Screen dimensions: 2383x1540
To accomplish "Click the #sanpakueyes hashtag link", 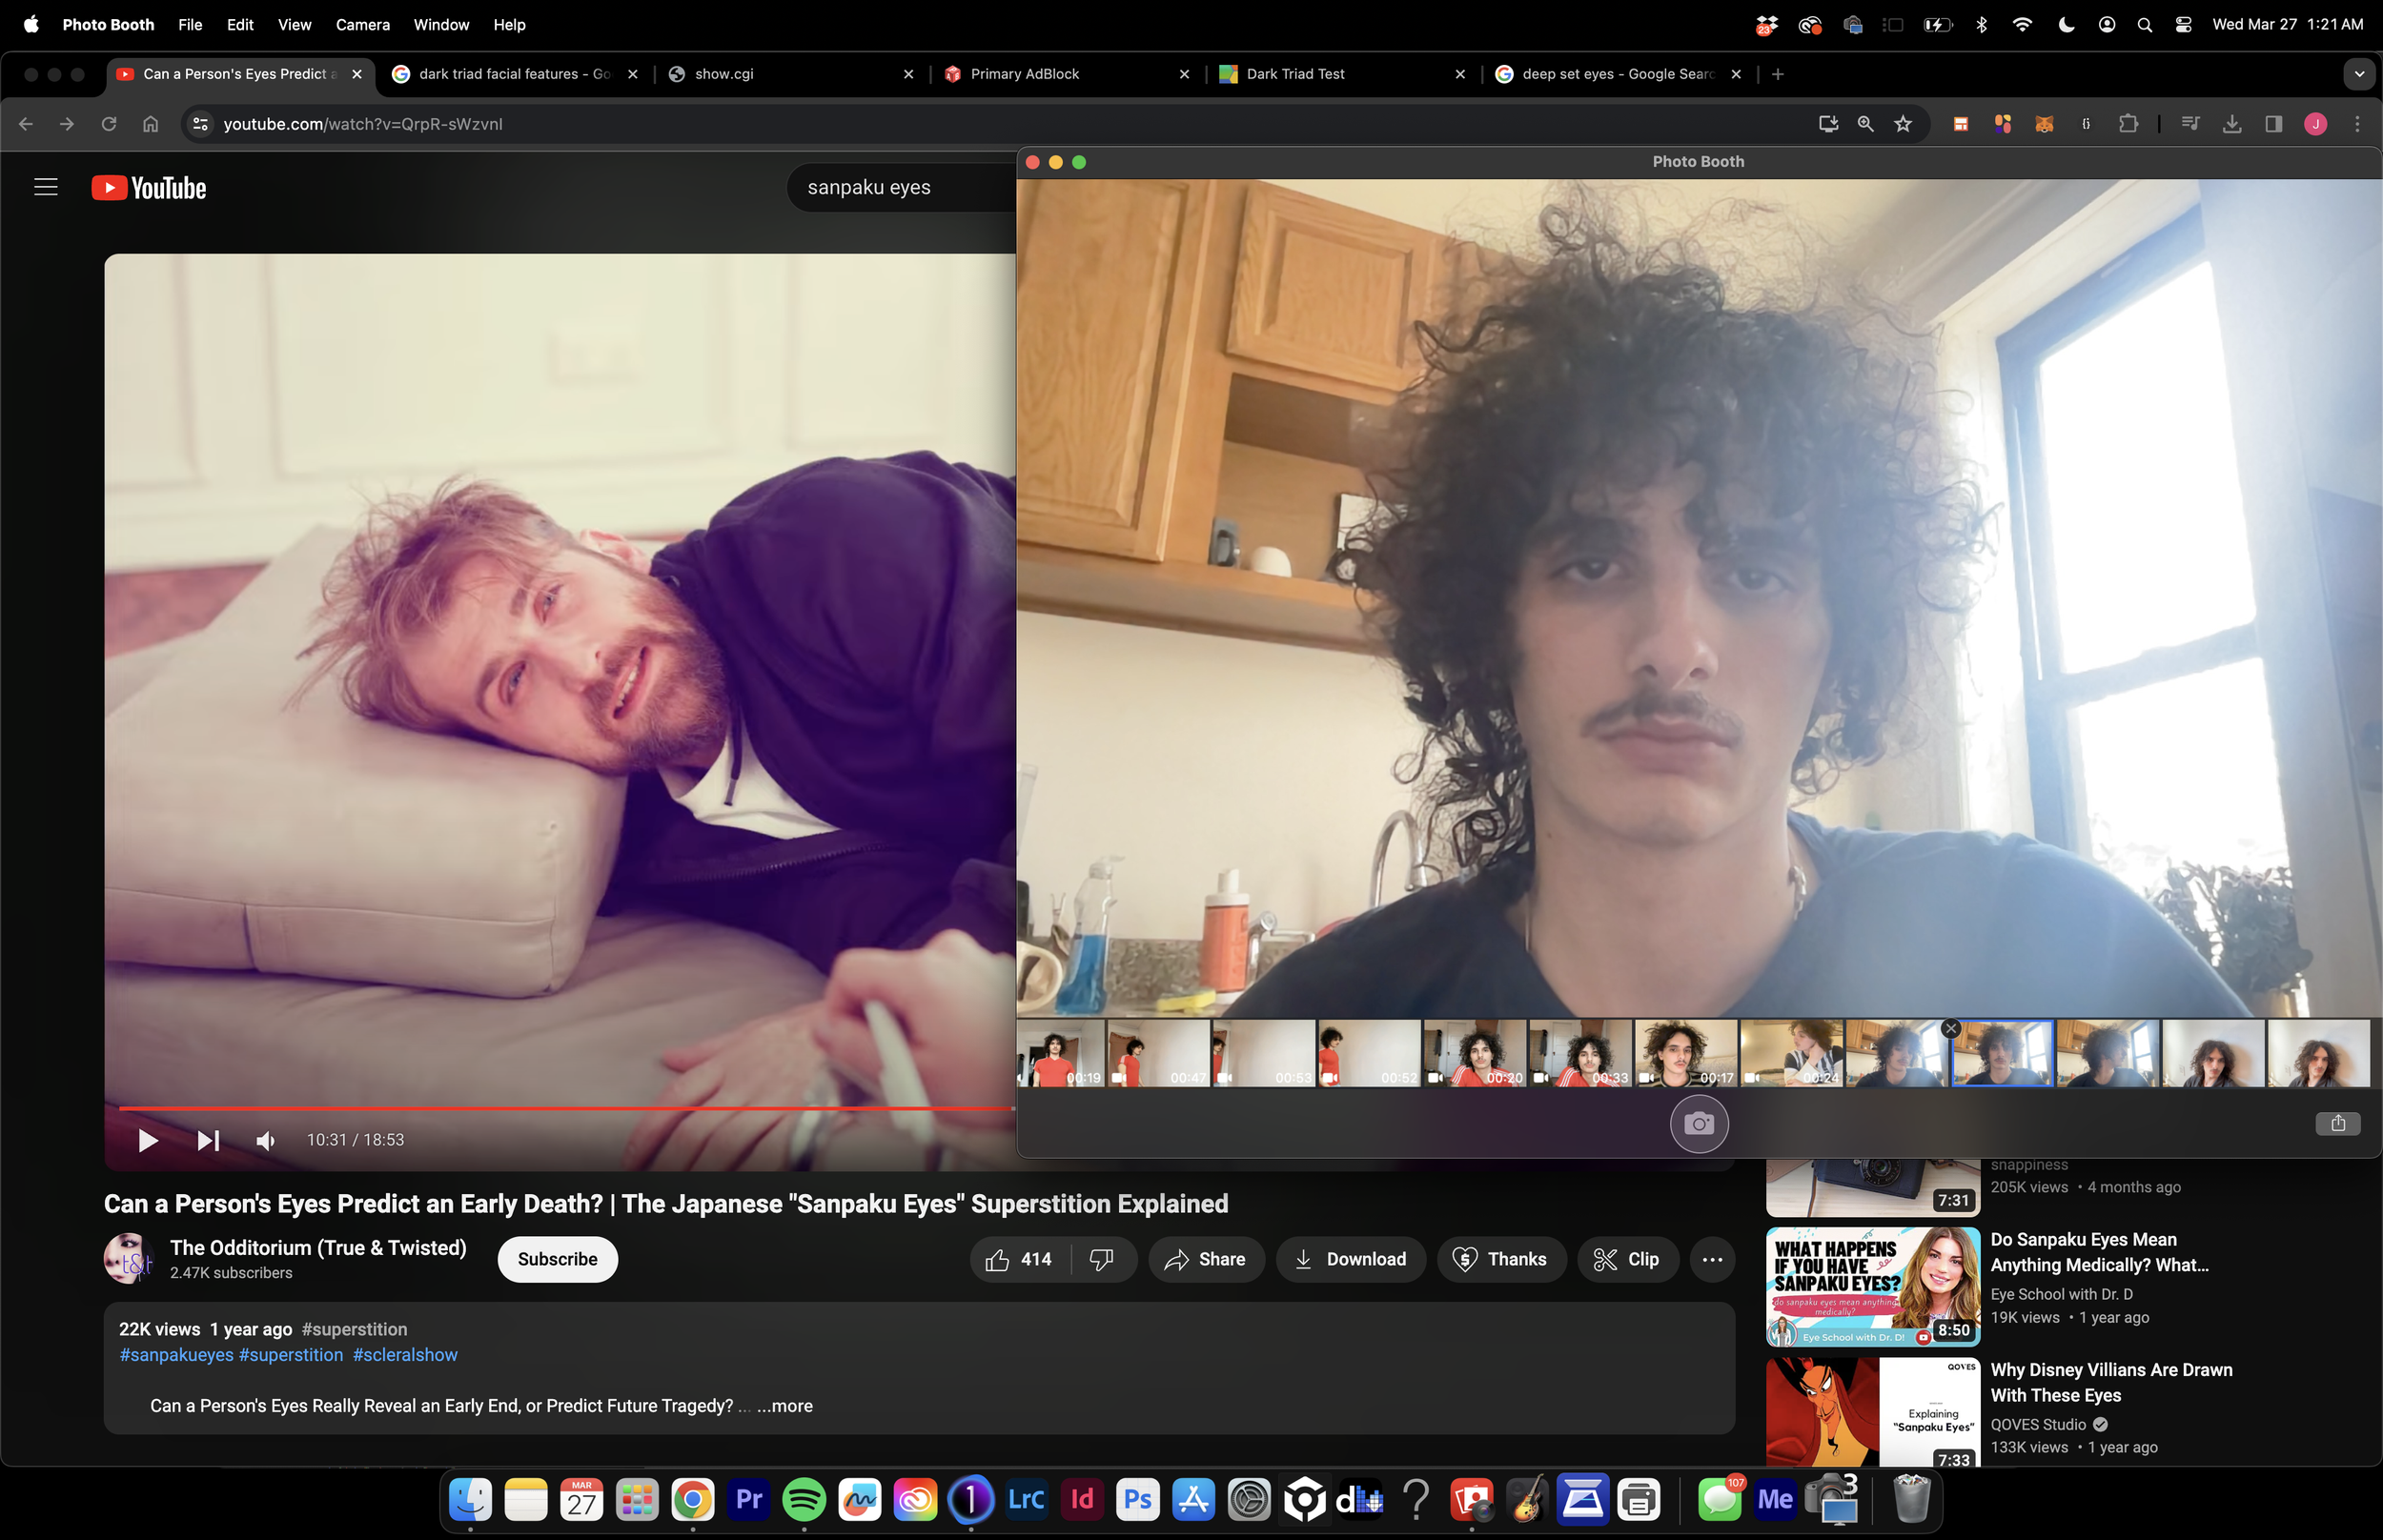I will (176, 1355).
